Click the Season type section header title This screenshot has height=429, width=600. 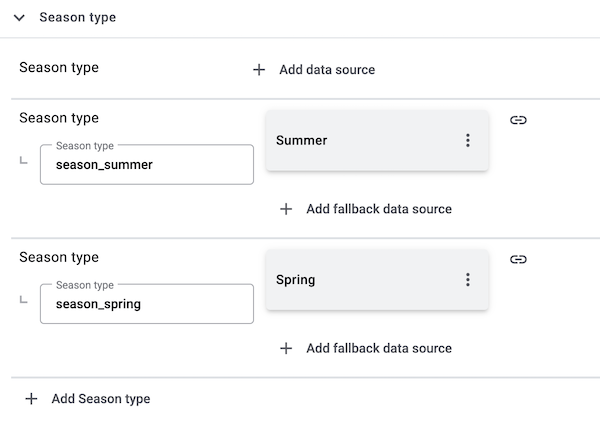pos(77,18)
